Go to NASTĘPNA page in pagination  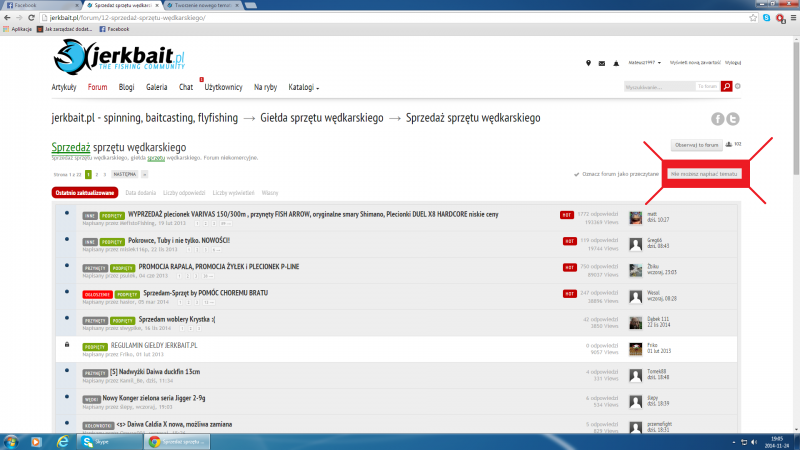coord(125,174)
